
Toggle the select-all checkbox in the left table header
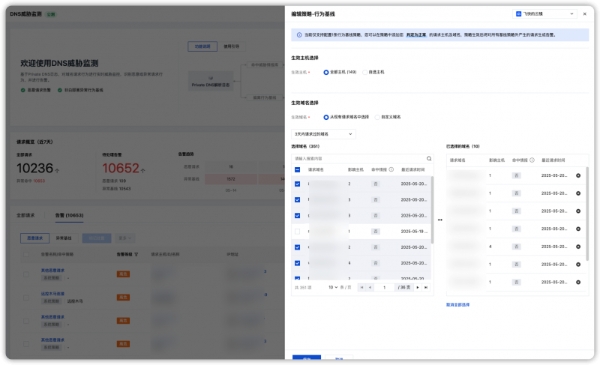click(x=297, y=169)
